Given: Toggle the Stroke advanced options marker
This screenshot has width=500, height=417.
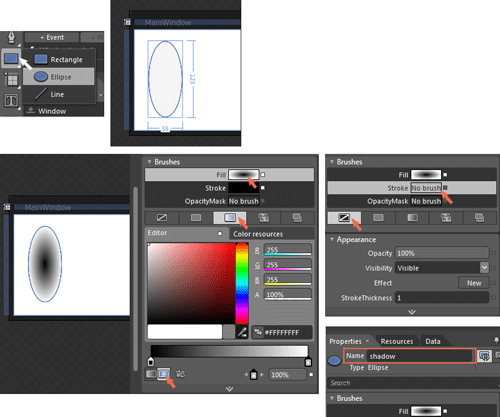Looking at the screenshot, I should pyautogui.click(x=445, y=188).
